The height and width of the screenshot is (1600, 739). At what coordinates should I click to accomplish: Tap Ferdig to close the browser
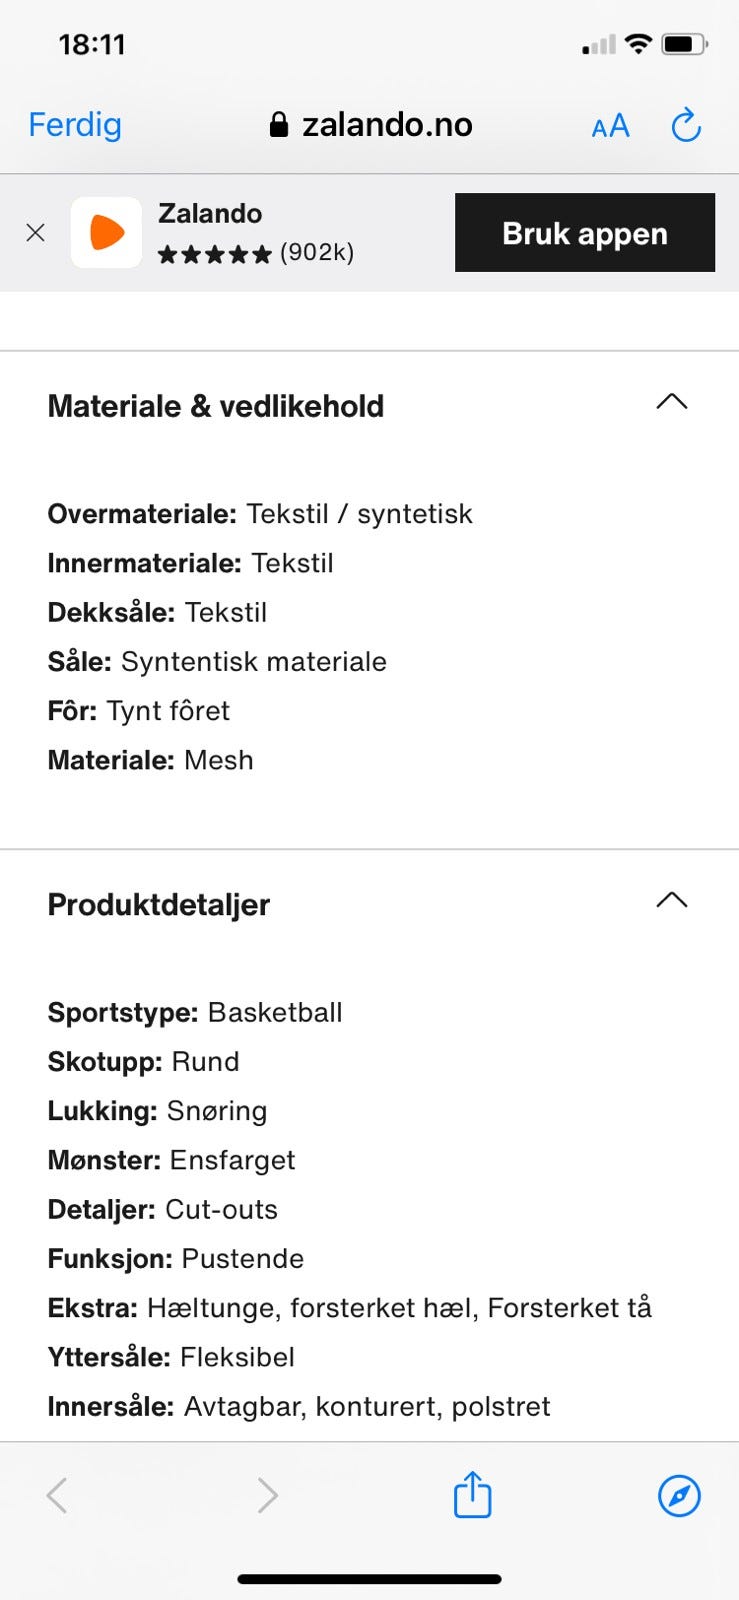coord(75,125)
